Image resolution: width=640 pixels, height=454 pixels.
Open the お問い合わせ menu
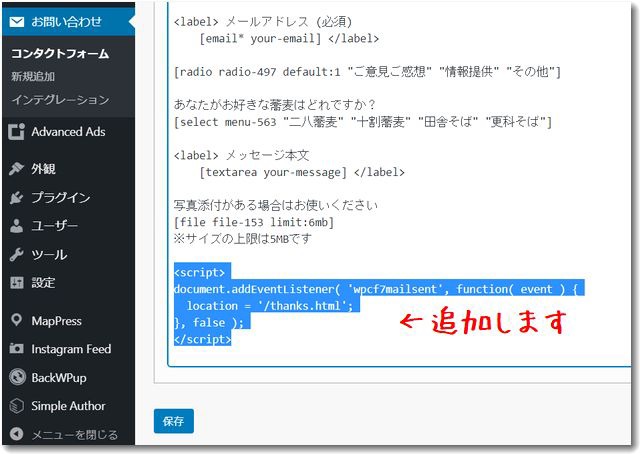coord(69,21)
